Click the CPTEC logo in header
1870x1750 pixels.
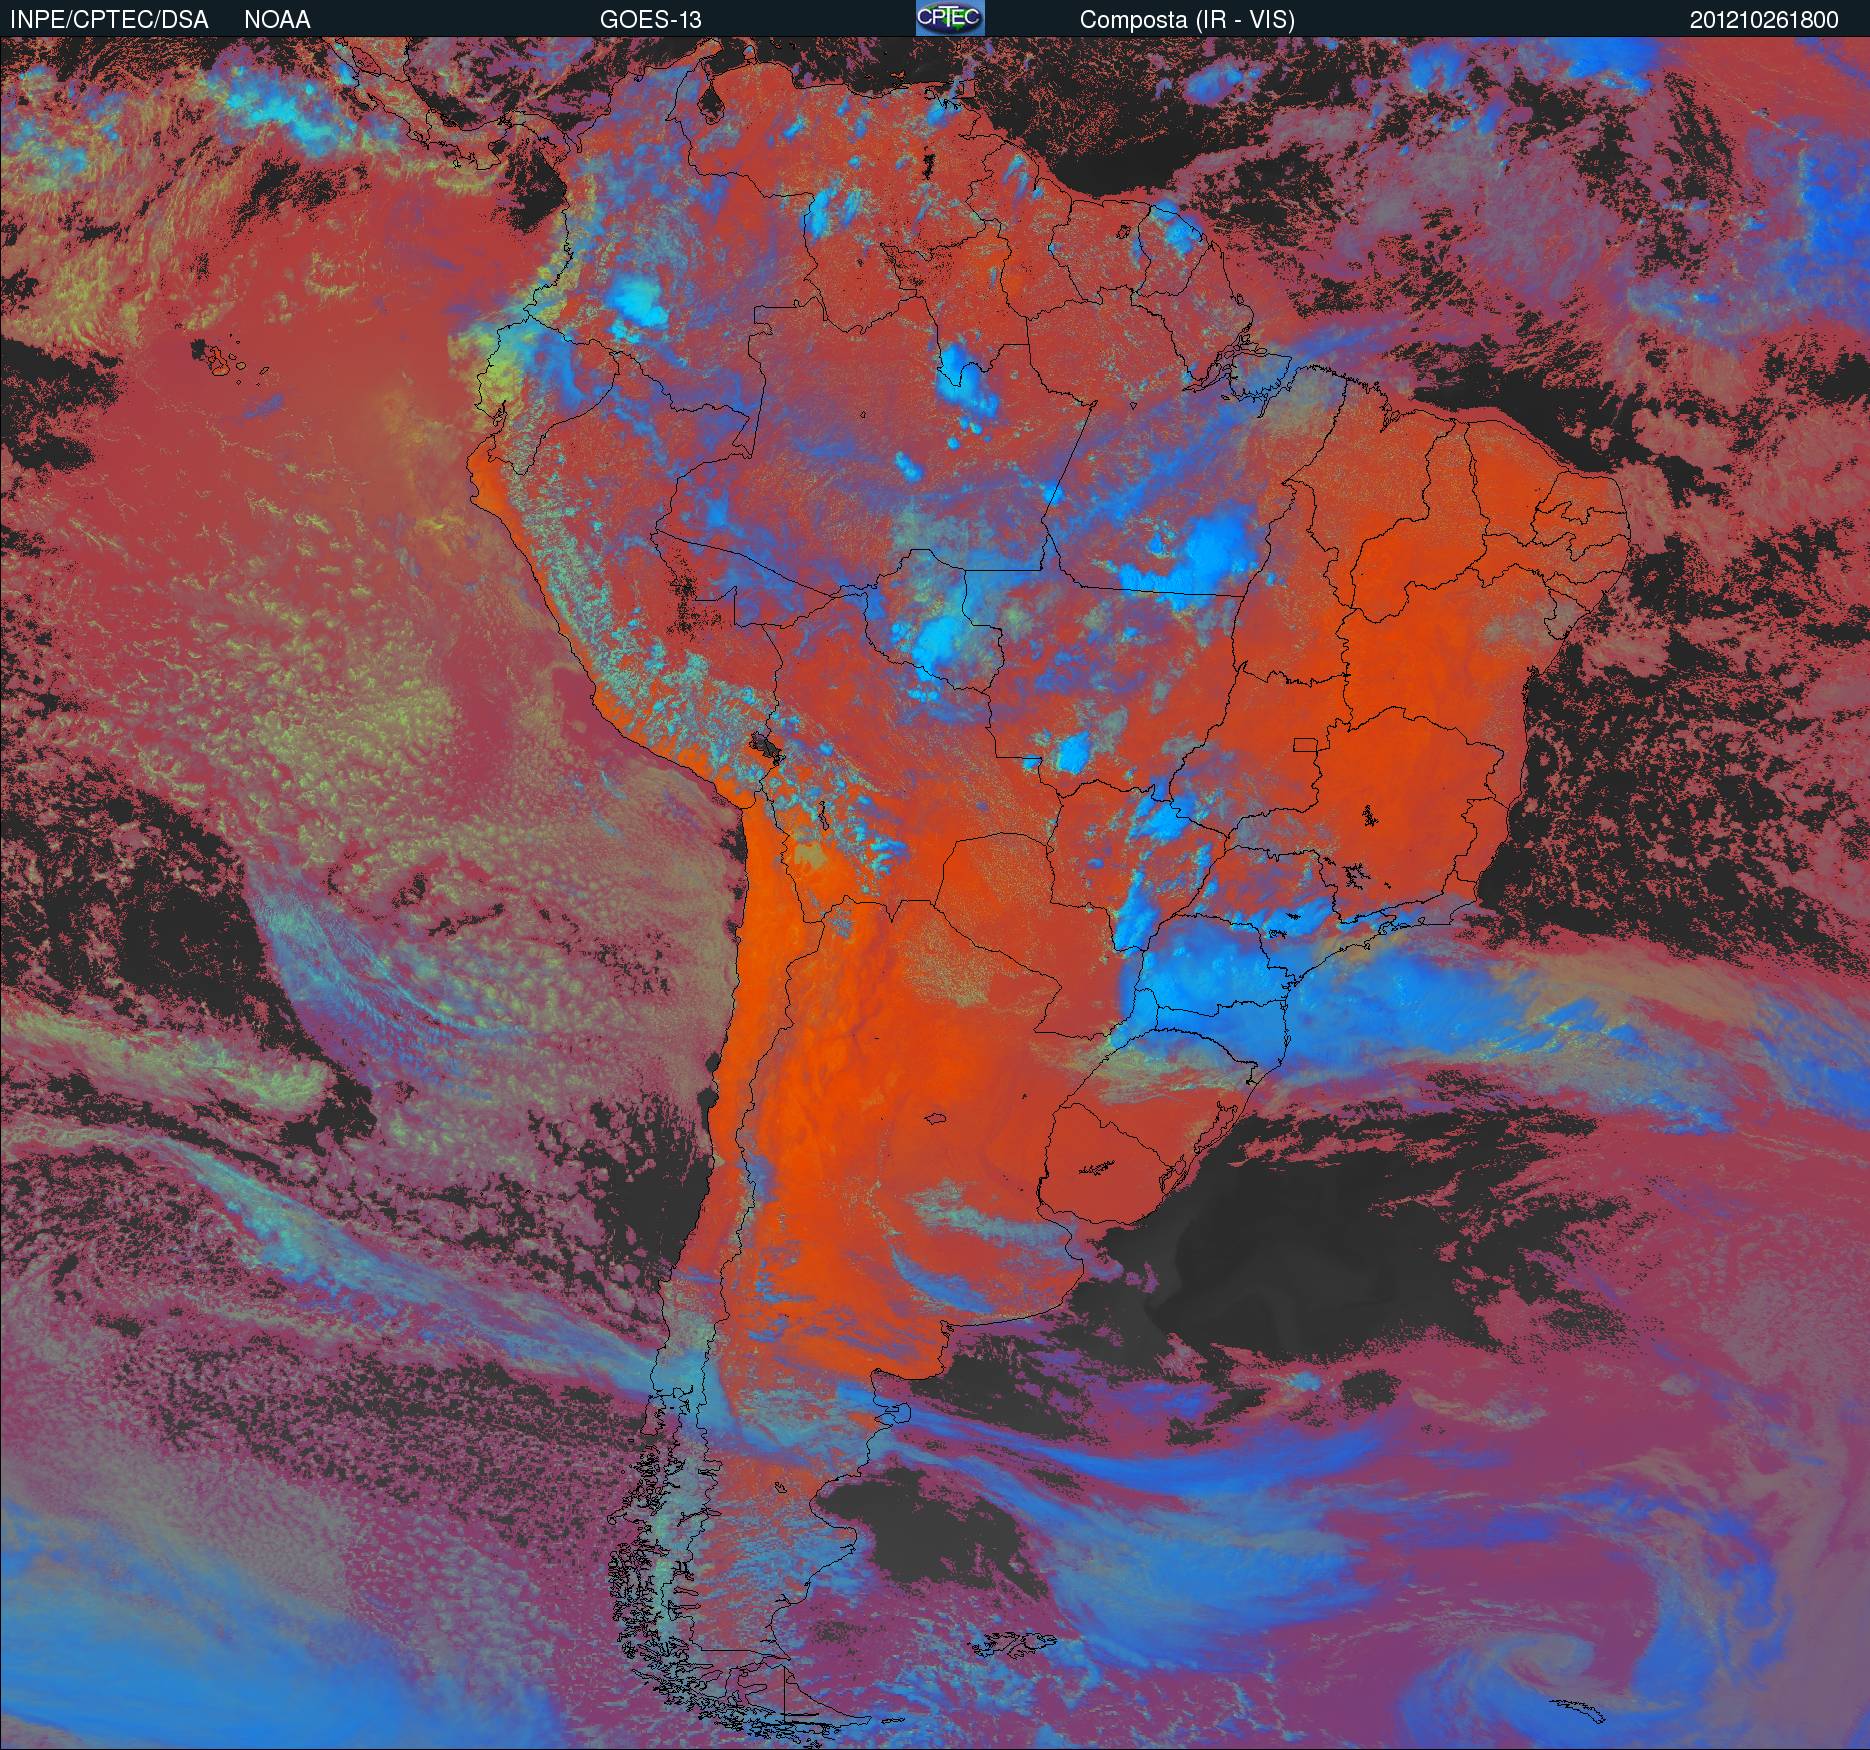coord(950,18)
